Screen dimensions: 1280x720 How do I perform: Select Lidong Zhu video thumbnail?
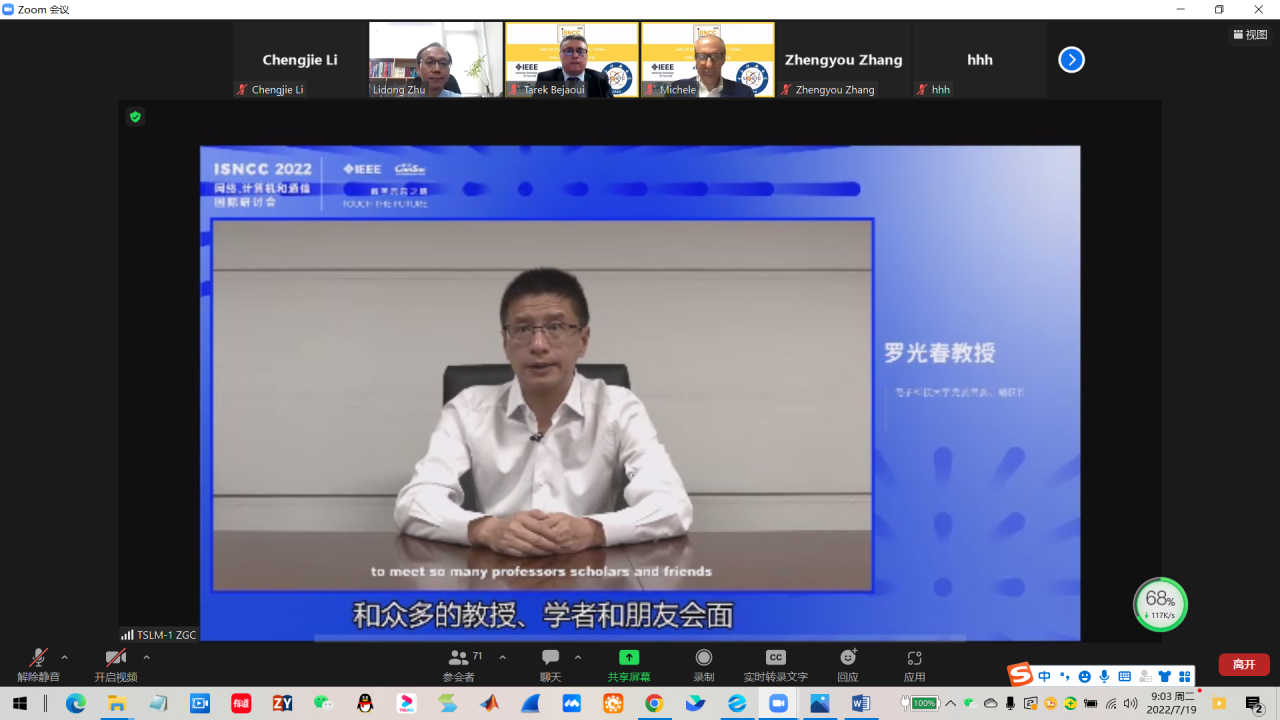point(436,60)
